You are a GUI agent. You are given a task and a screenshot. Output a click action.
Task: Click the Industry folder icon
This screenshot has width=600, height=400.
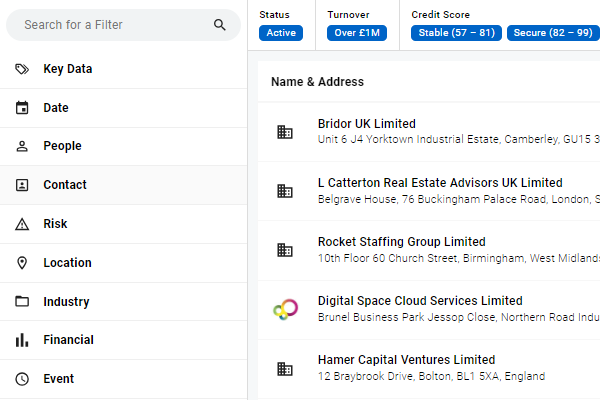click(22, 302)
